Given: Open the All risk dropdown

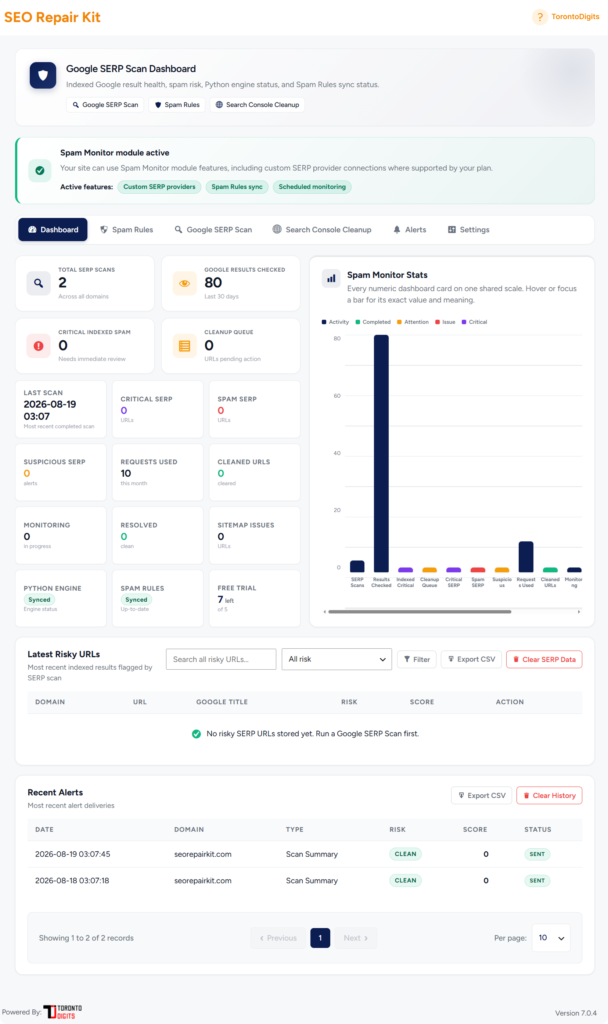Looking at the screenshot, I should (x=336, y=660).
